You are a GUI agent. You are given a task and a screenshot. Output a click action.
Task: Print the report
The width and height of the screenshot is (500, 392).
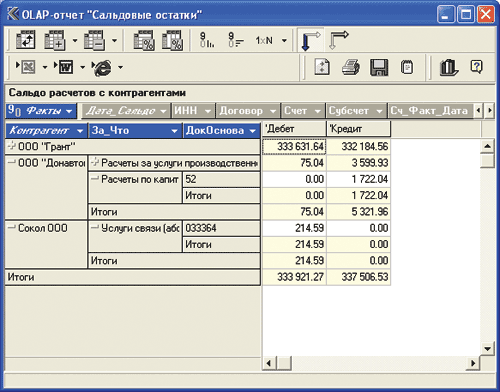(x=351, y=67)
